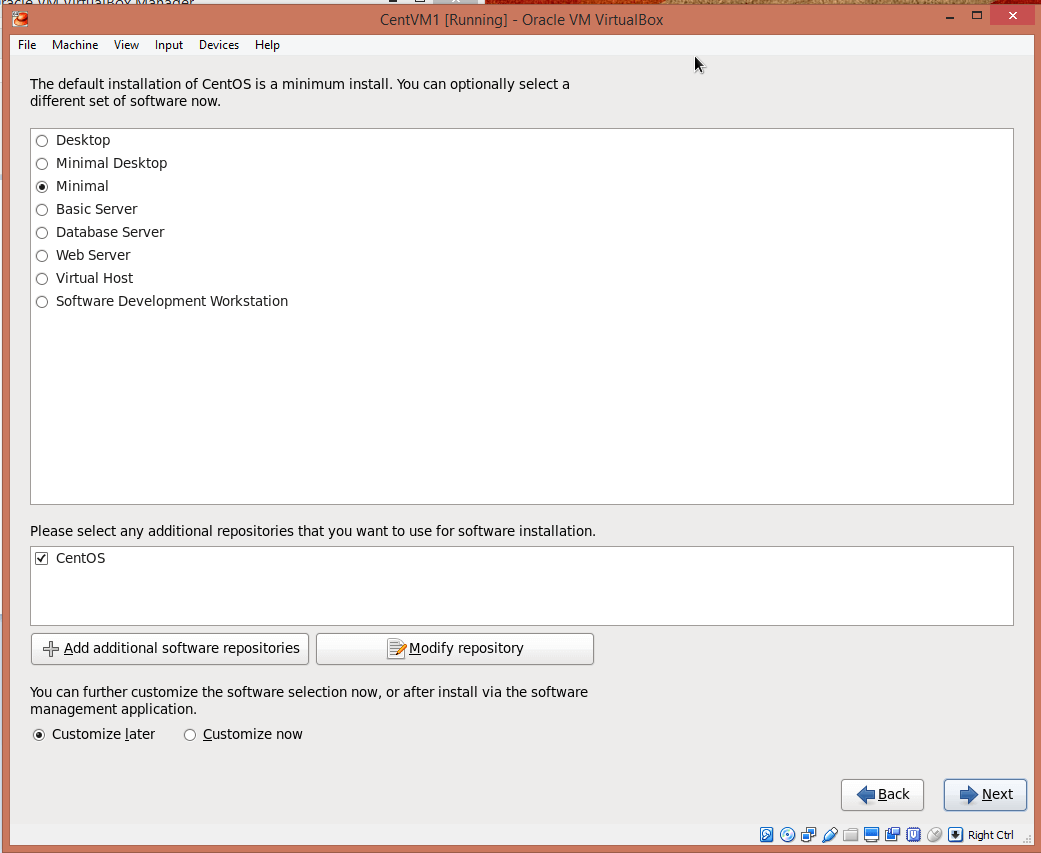
Task: Click the network adapters status icon
Action: (809, 835)
